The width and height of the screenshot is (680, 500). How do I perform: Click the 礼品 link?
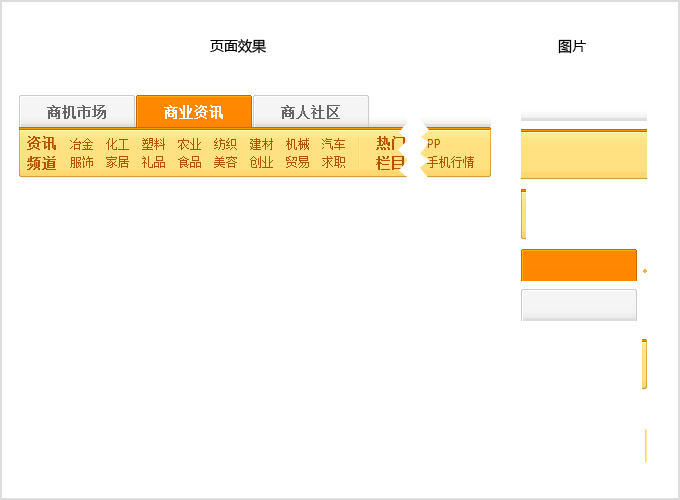pos(154,162)
